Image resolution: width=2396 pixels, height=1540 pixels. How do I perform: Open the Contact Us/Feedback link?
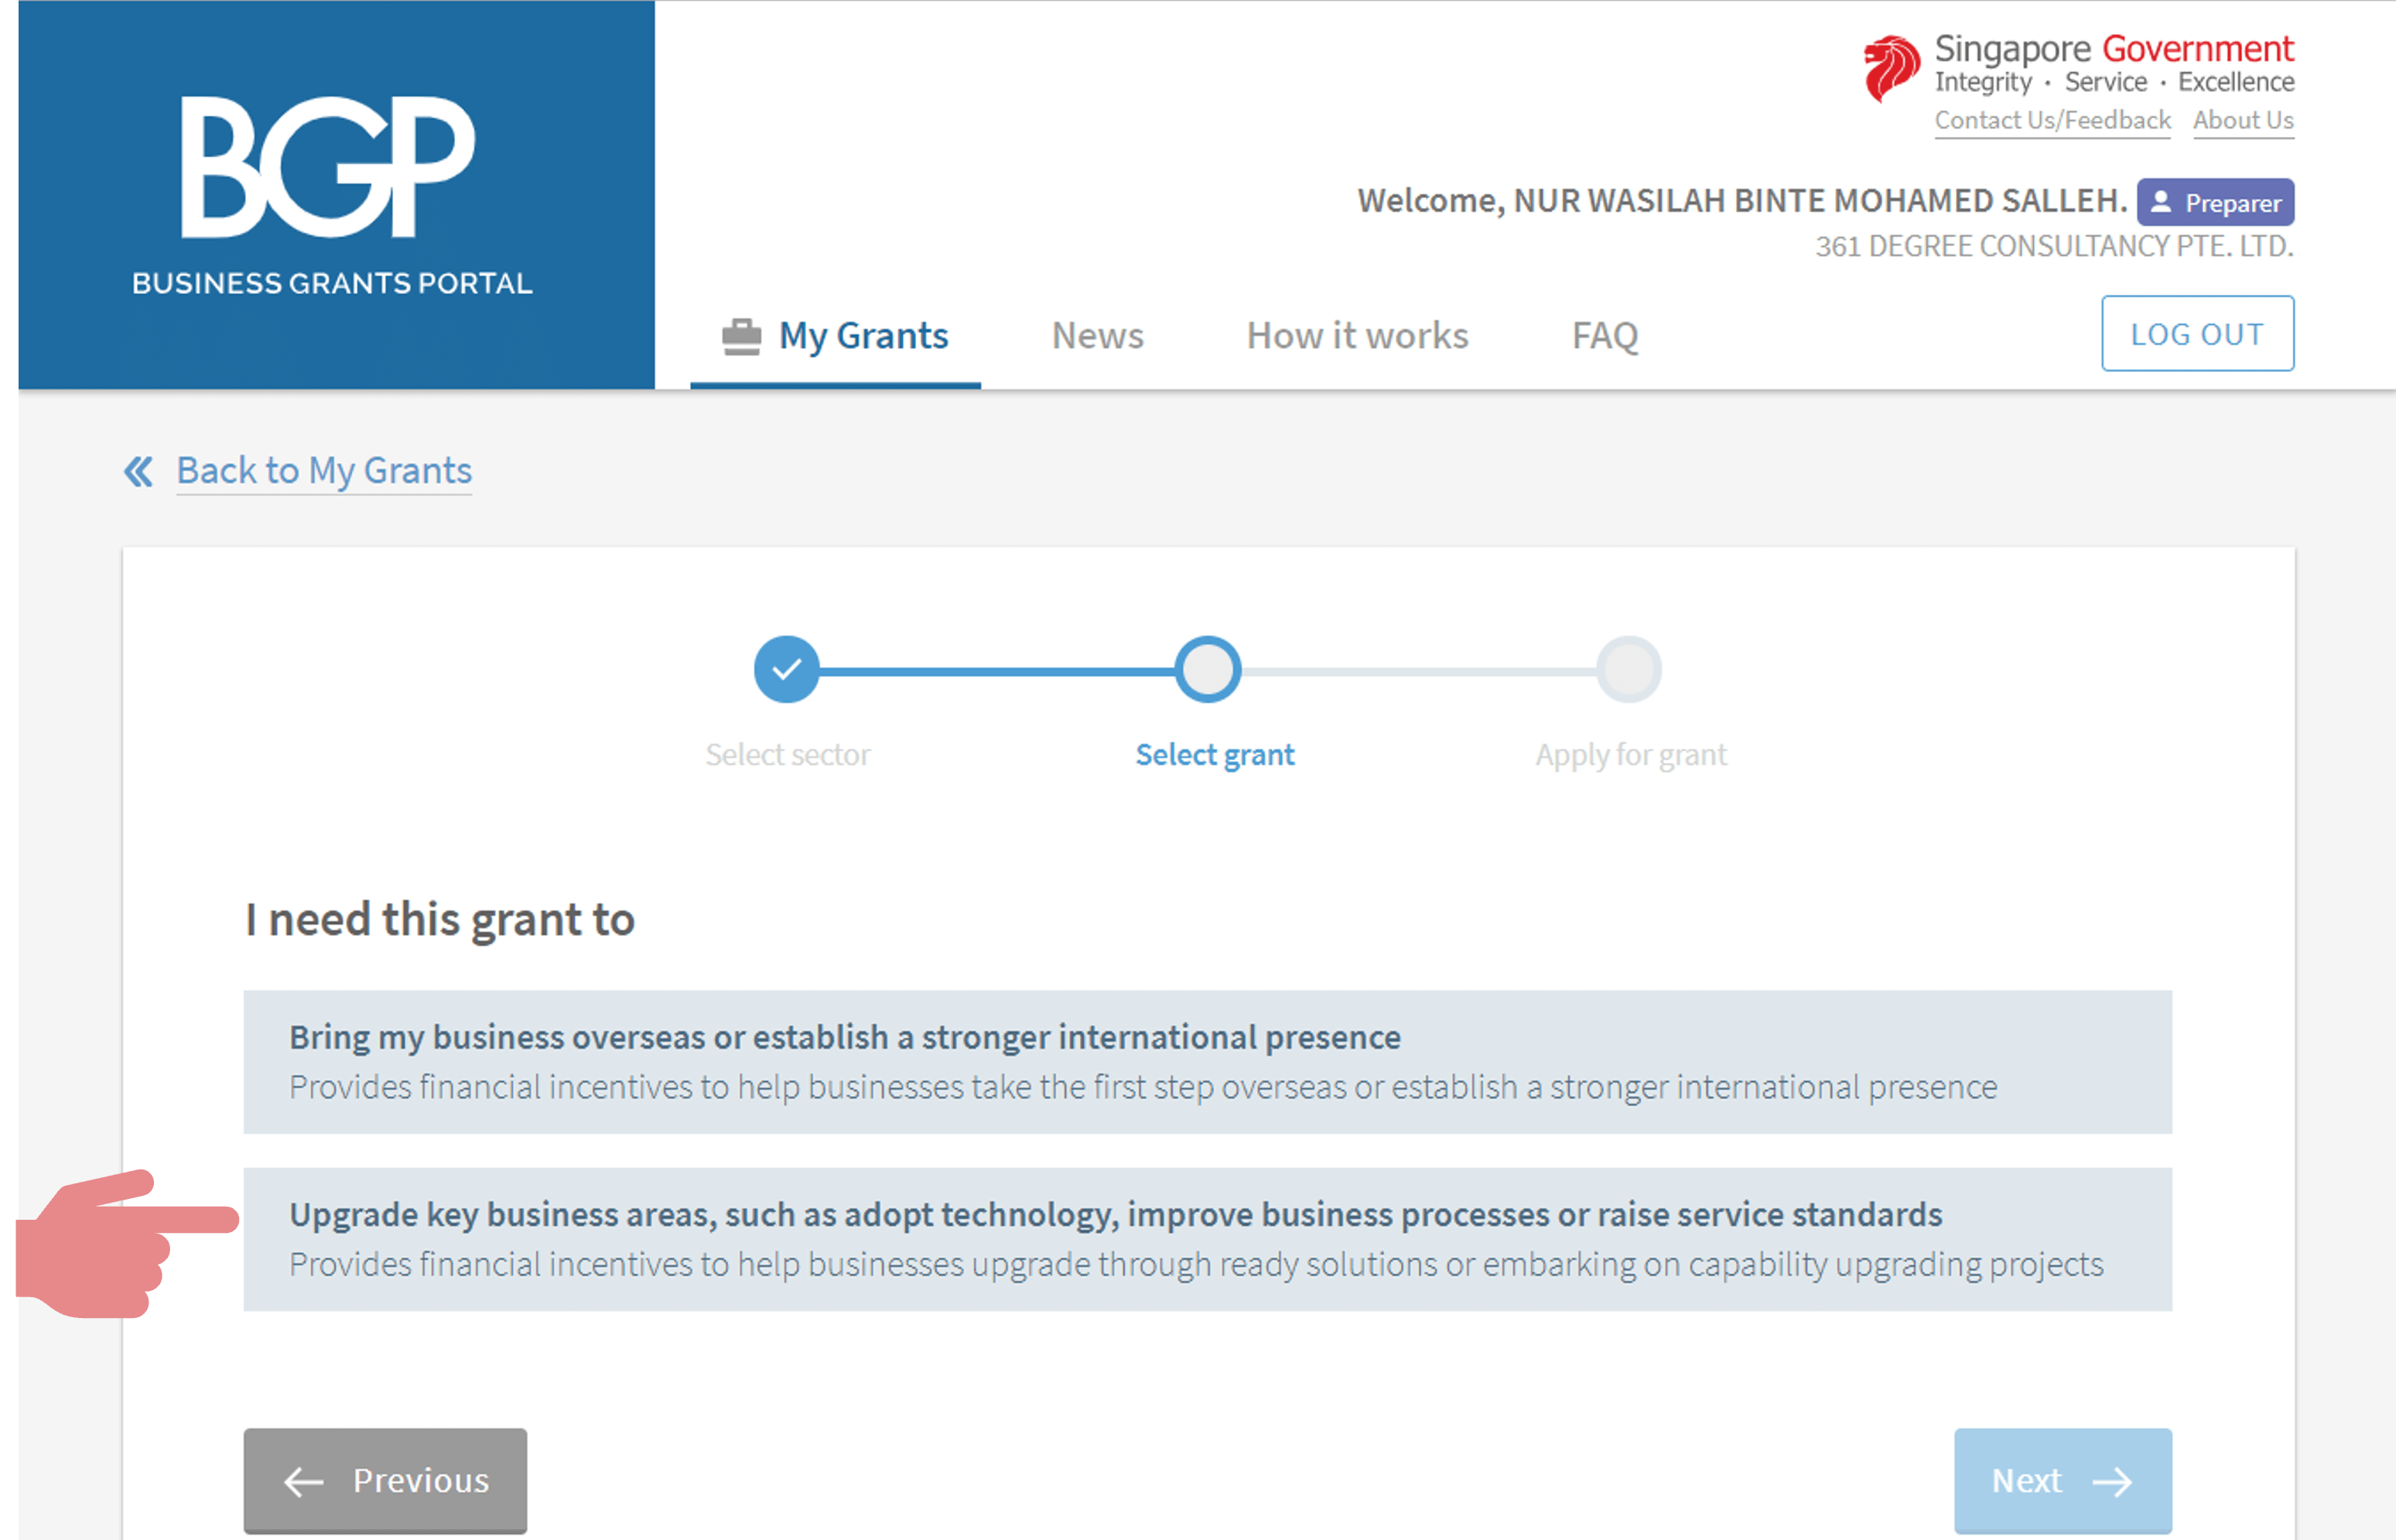(x=2052, y=121)
